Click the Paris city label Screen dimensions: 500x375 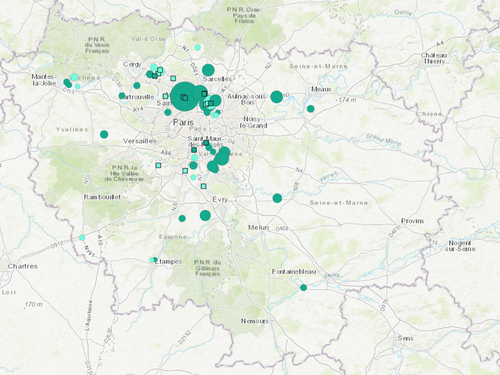point(183,122)
